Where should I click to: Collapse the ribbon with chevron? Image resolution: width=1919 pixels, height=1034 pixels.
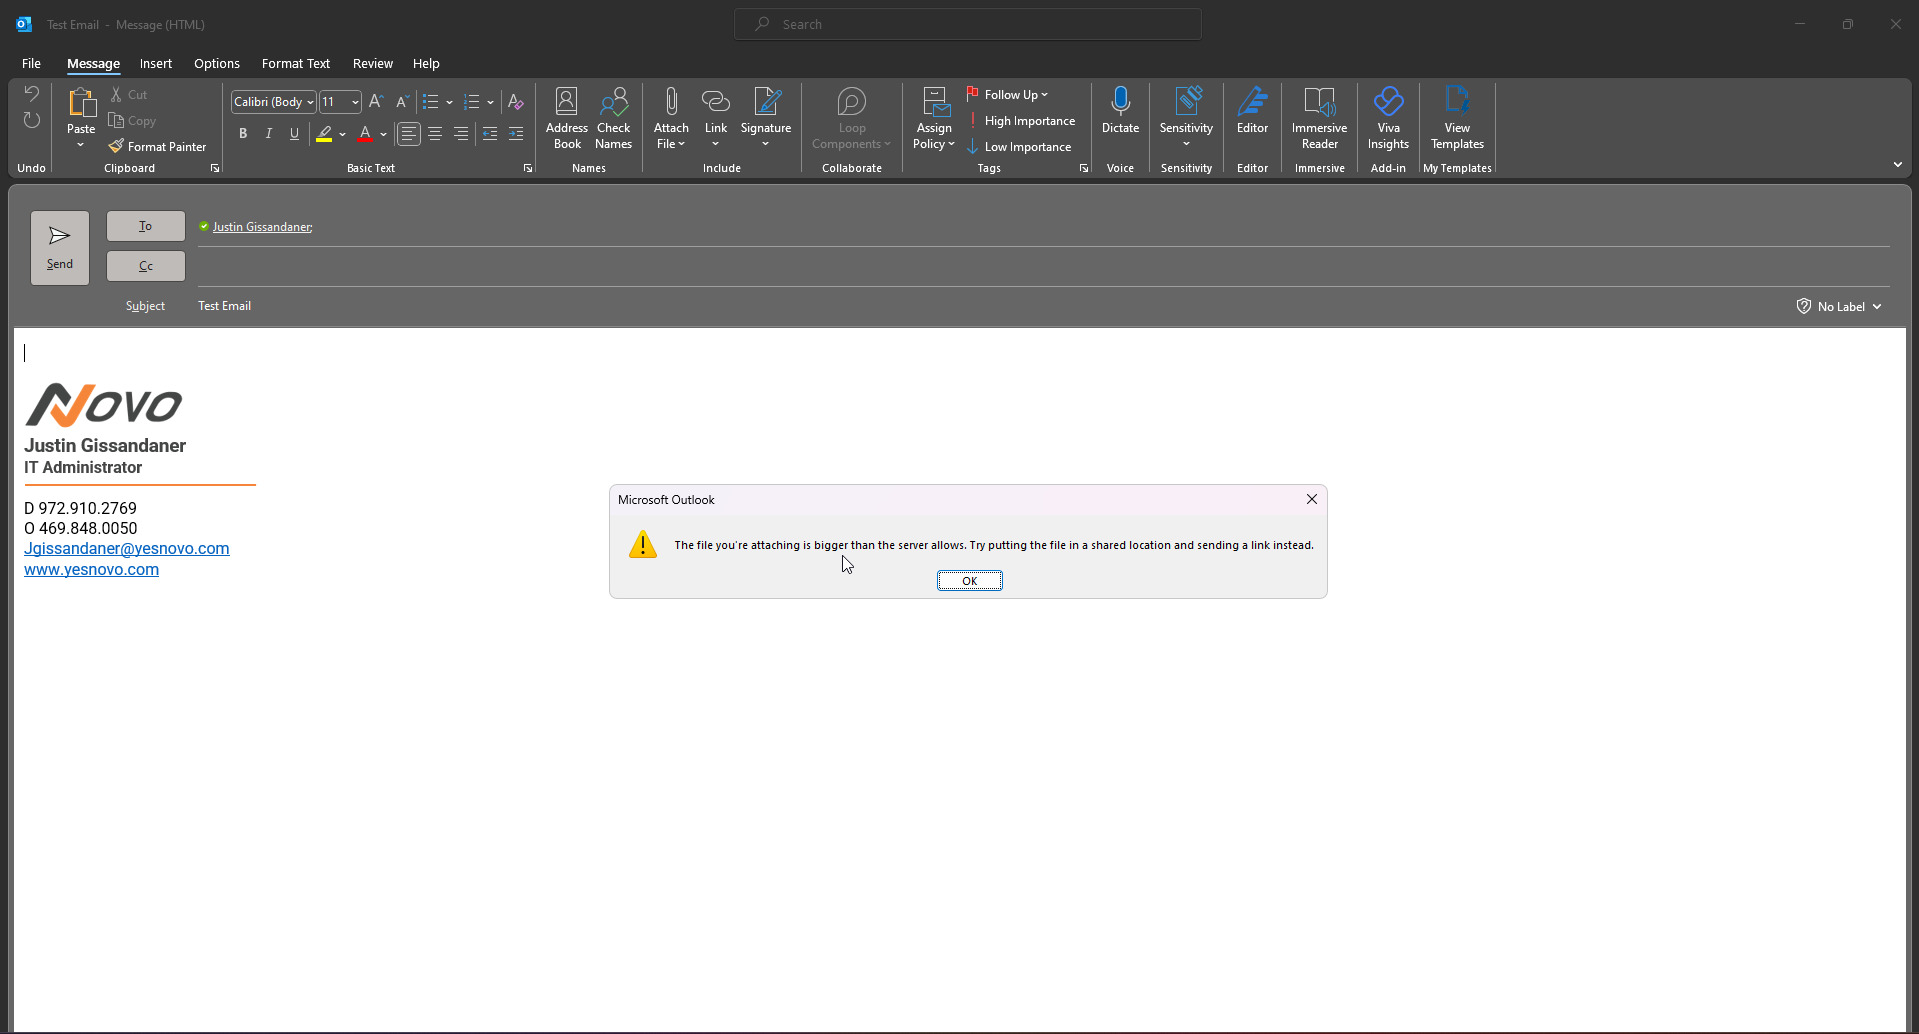pyautogui.click(x=1898, y=164)
